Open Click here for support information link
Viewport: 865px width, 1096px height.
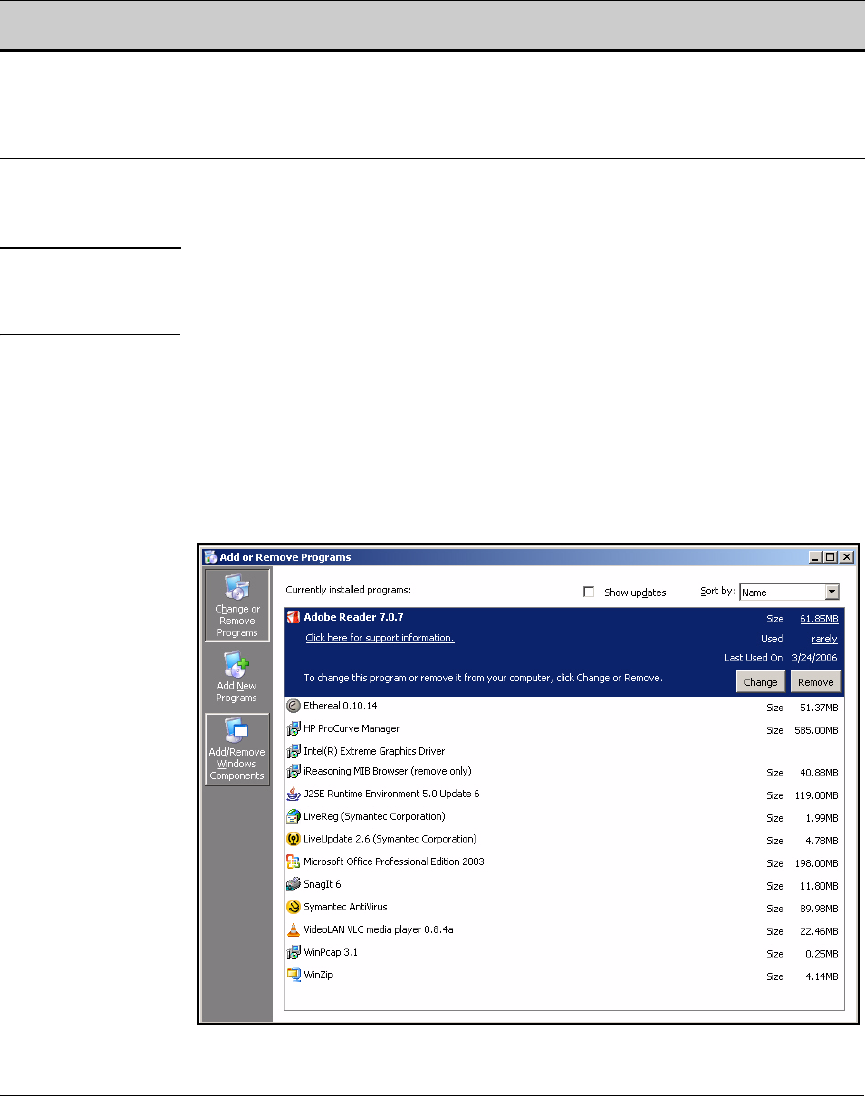[x=379, y=637]
